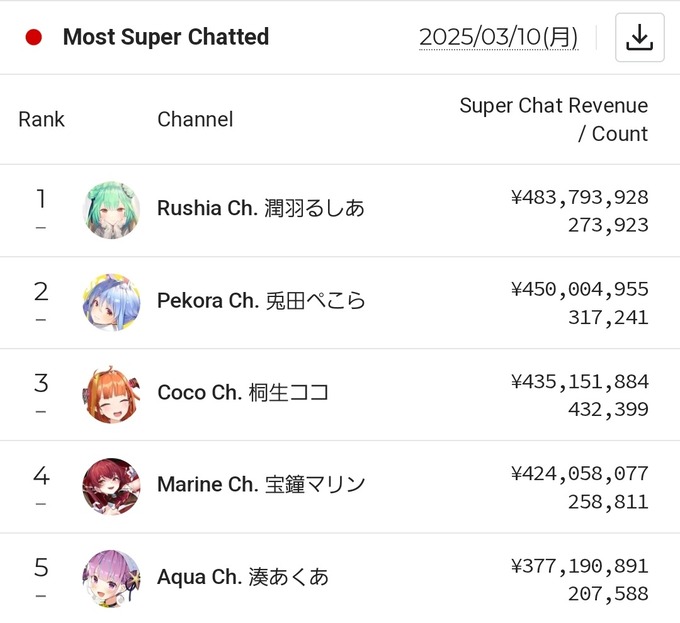
Task: Click the Channel column header
Action: point(195,119)
